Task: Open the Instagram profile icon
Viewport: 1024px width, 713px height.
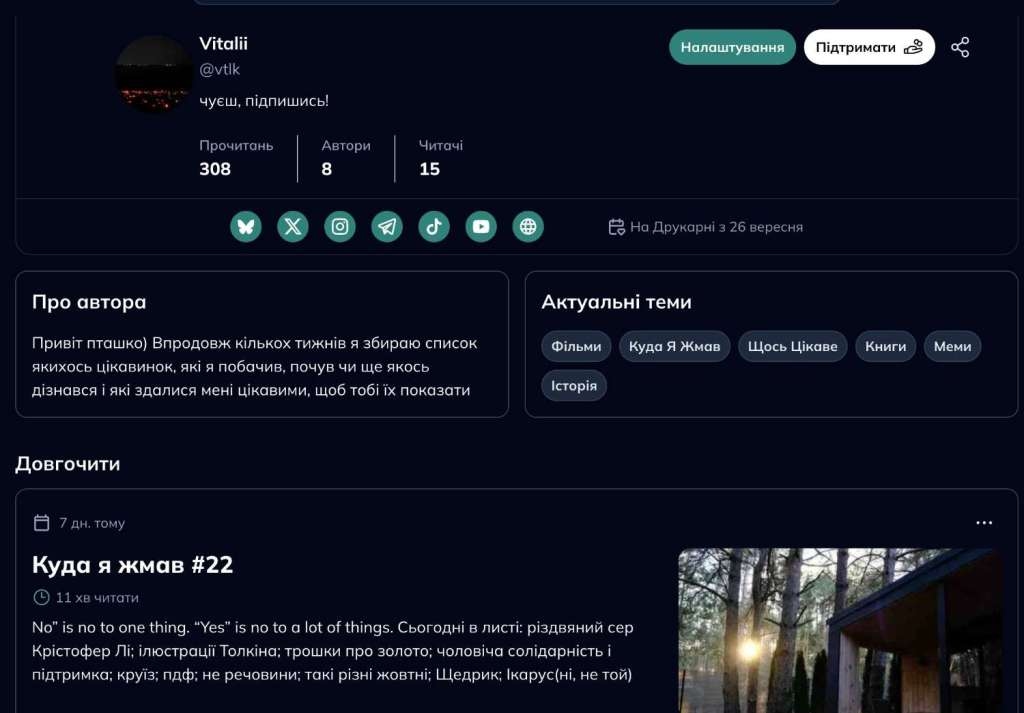Action: (x=340, y=227)
